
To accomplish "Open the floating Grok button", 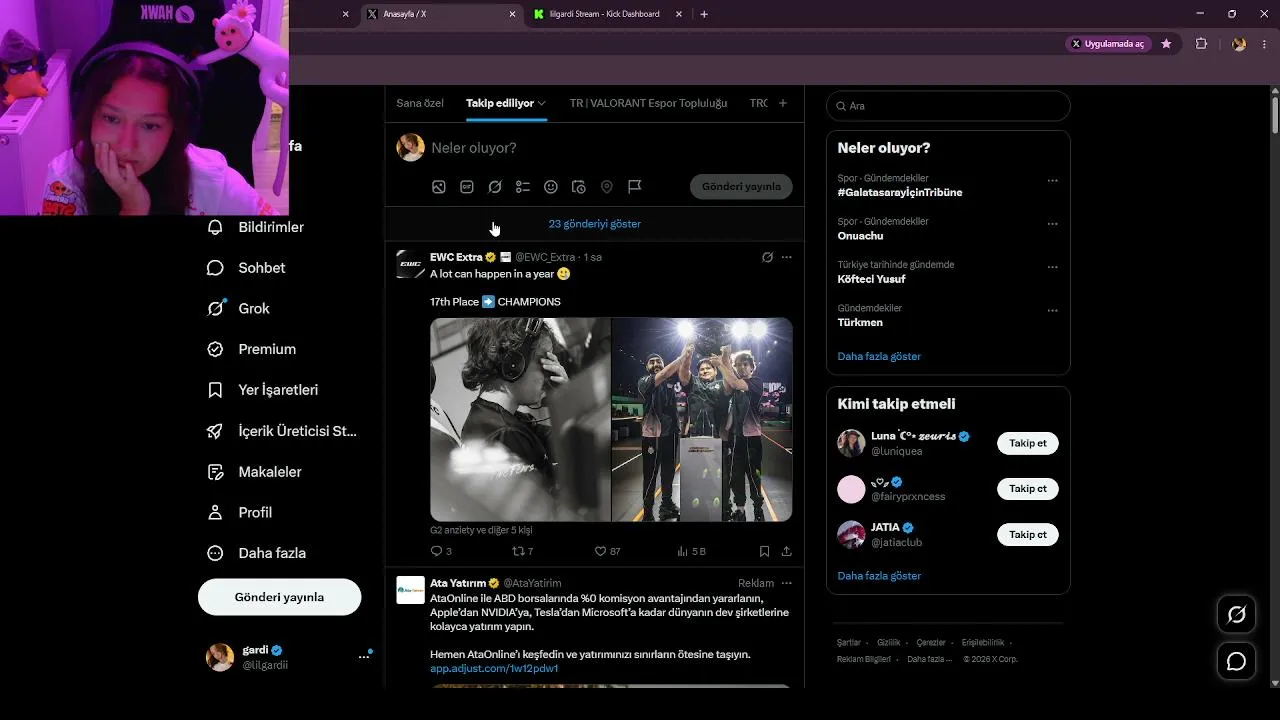I will point(1236,615).
